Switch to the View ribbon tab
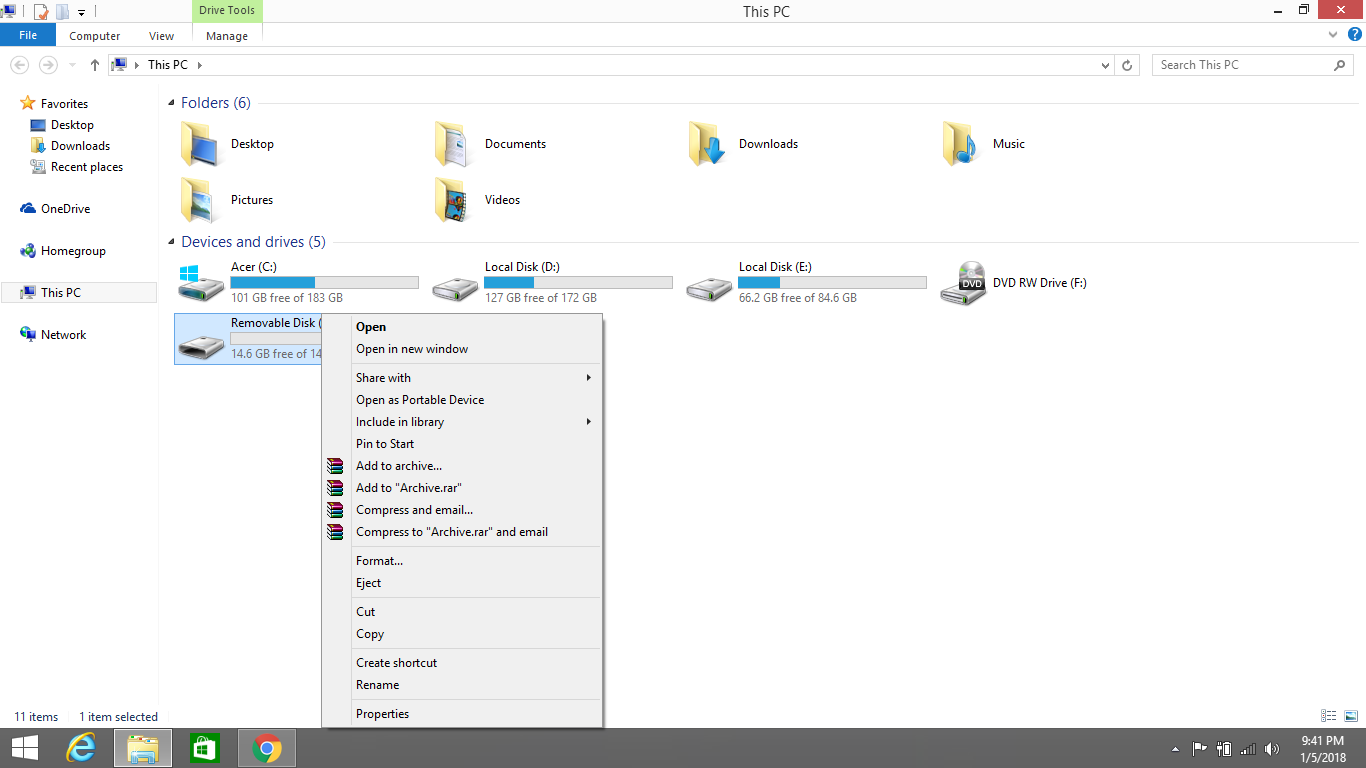This screenshot has height=768, width=1366. 161,35
